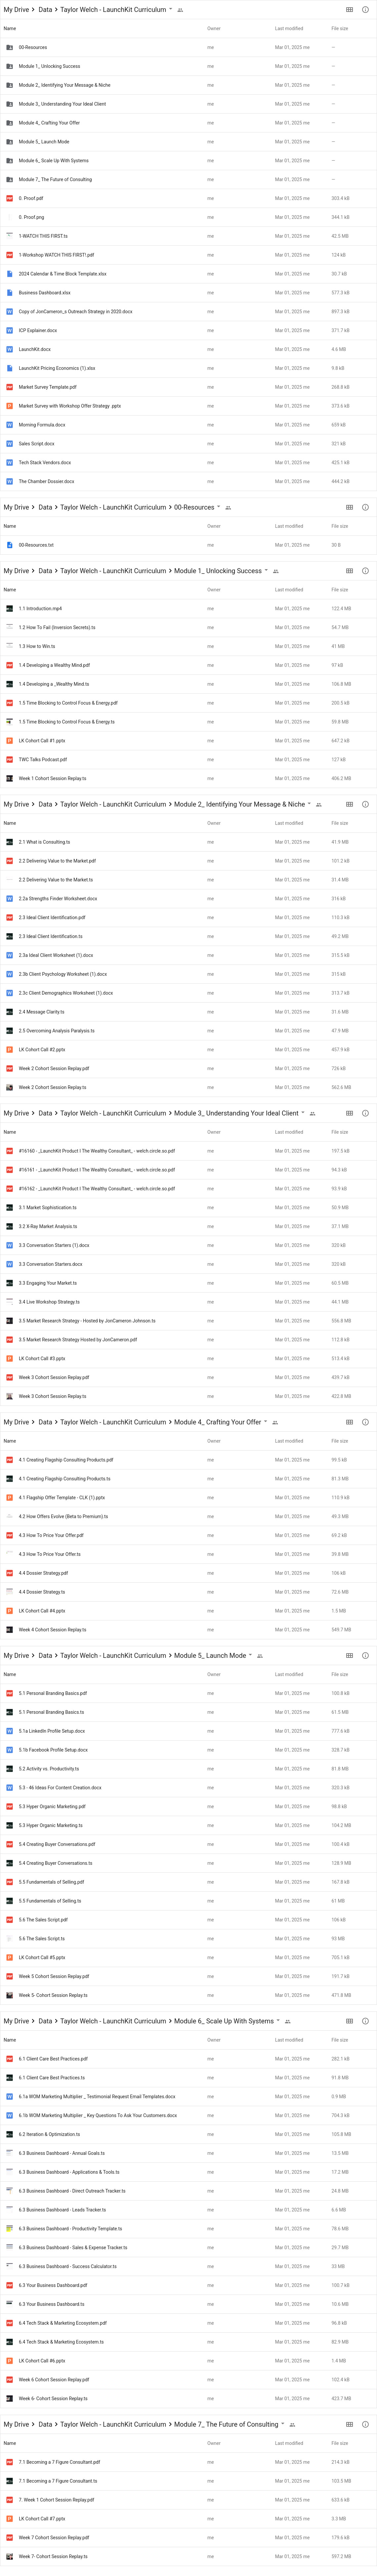Click shared-people icon beside Module 5_ Launch Mode title

[x=260, y=1656]
